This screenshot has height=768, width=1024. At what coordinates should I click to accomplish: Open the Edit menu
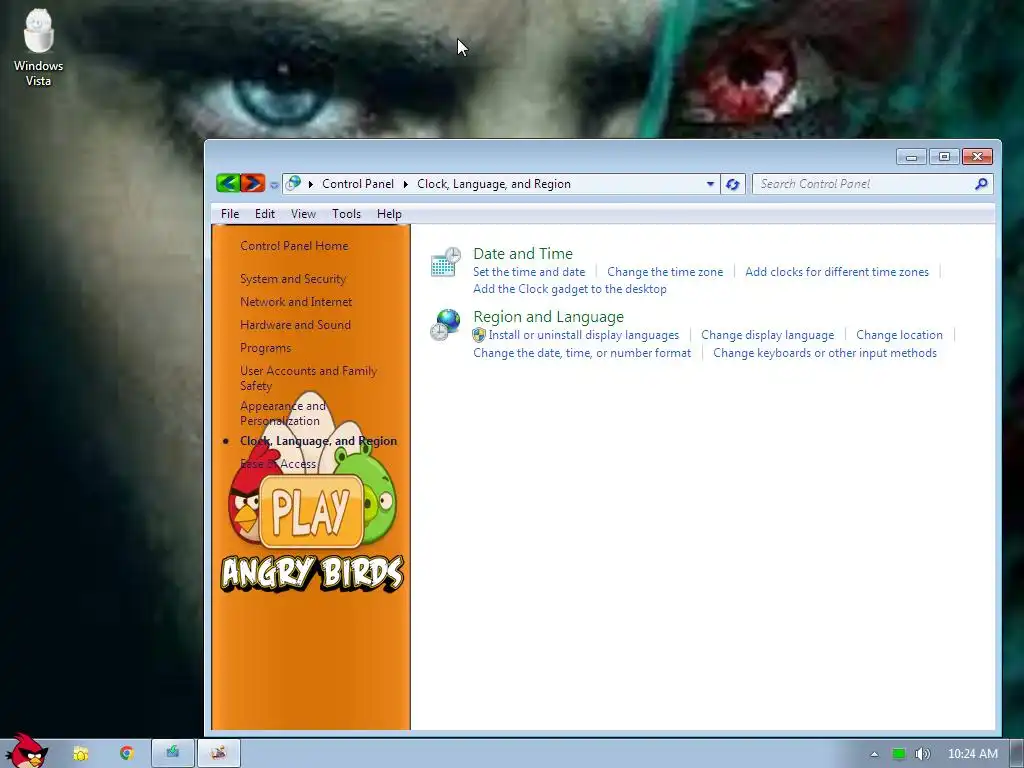(x=264, y=214)
